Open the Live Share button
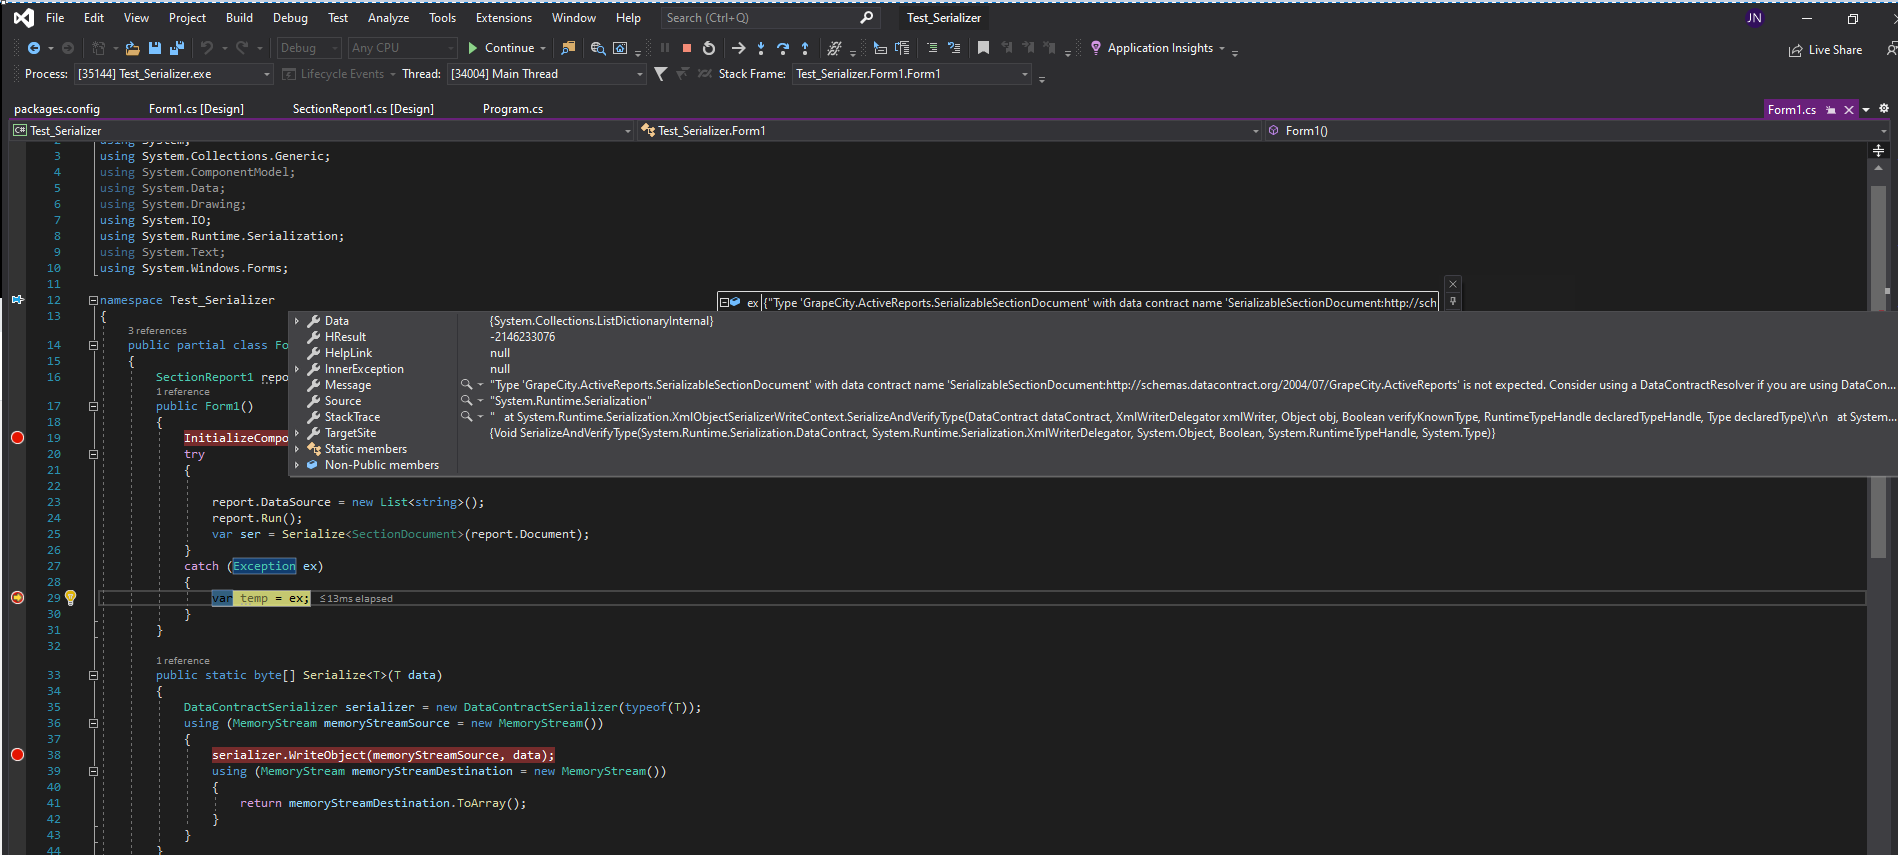This screenshot has width=1898, height=856. [1825, 50]
